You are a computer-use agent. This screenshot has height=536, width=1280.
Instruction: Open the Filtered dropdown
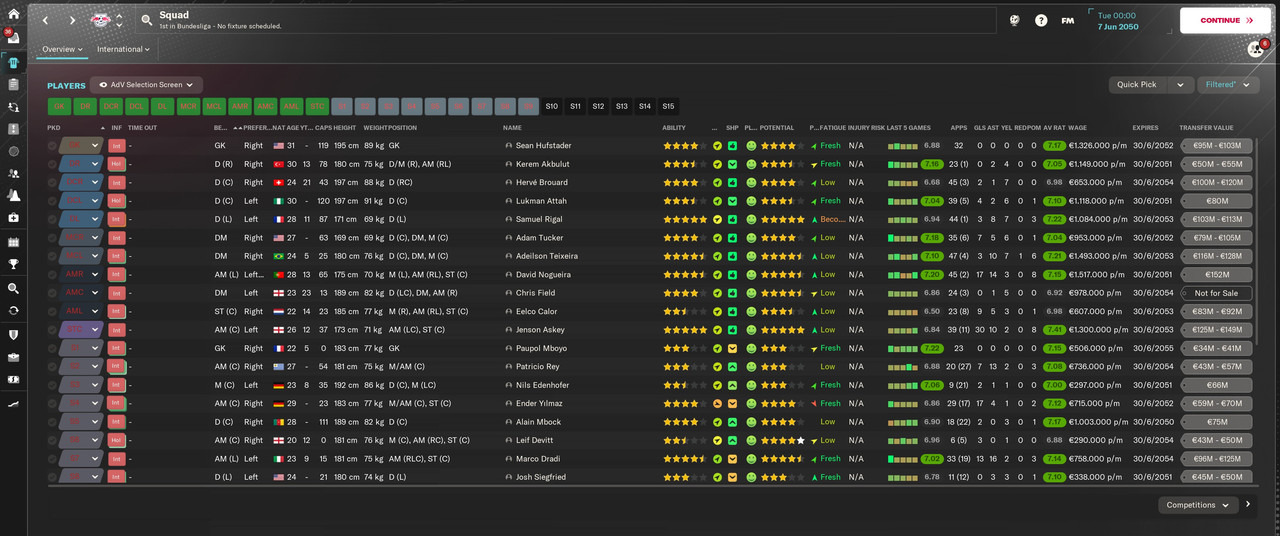1228,85
